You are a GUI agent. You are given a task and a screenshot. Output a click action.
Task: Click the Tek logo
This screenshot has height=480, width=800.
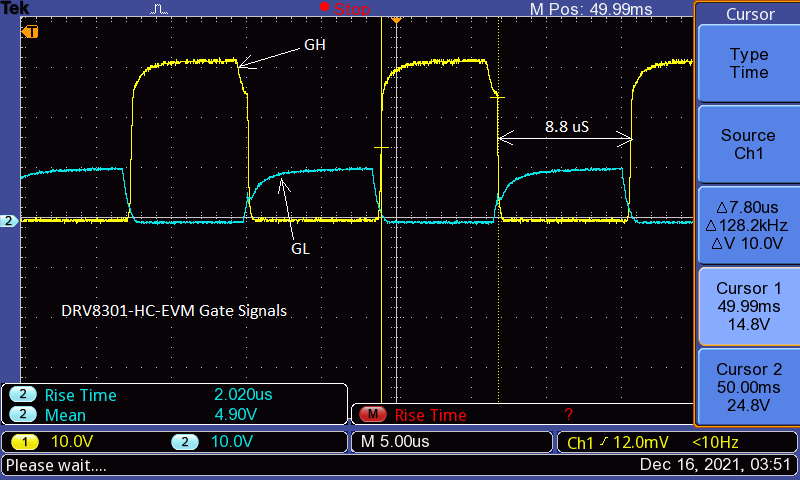(15, 8)
